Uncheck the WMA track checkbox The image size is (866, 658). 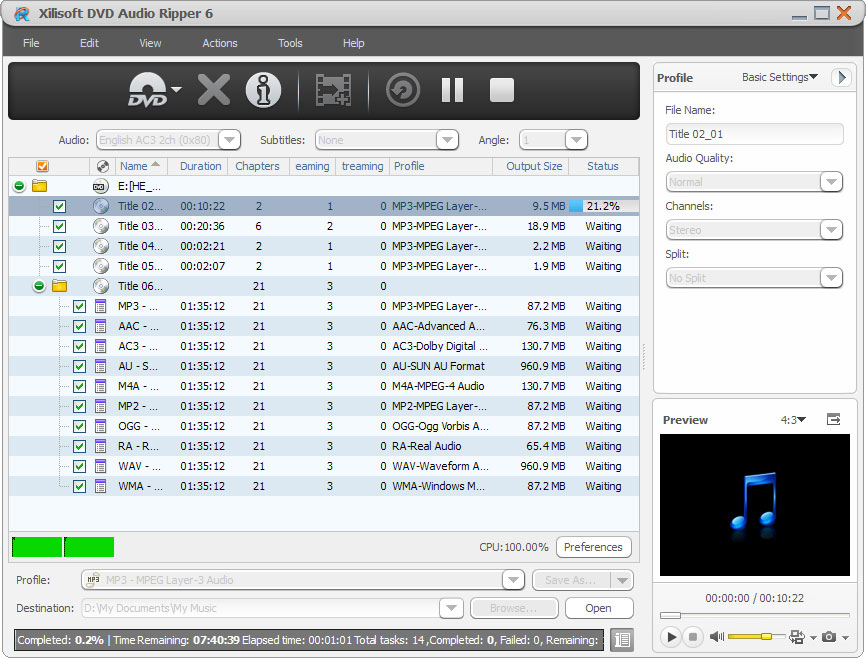[79, 486]
